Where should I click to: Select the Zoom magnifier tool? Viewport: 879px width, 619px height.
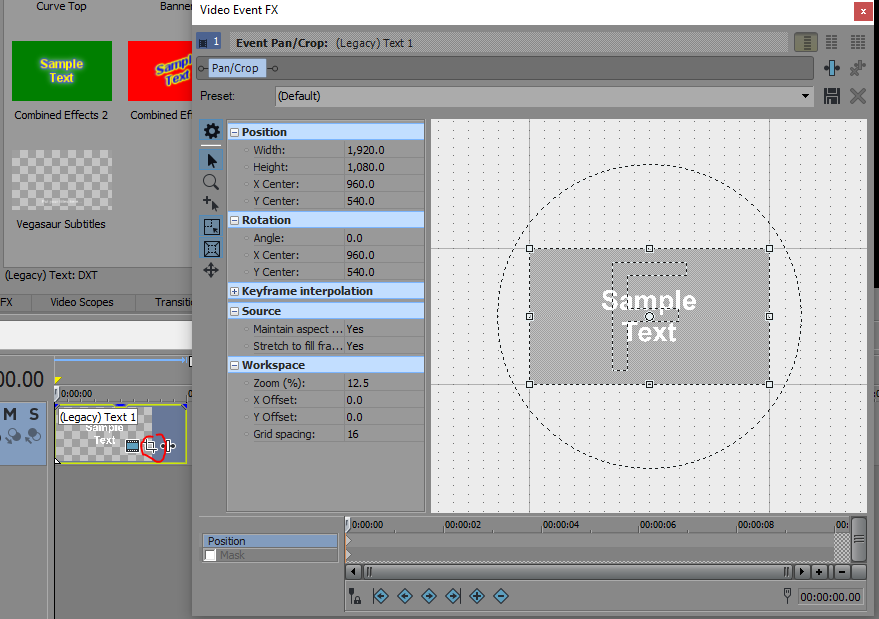[211, 182]
